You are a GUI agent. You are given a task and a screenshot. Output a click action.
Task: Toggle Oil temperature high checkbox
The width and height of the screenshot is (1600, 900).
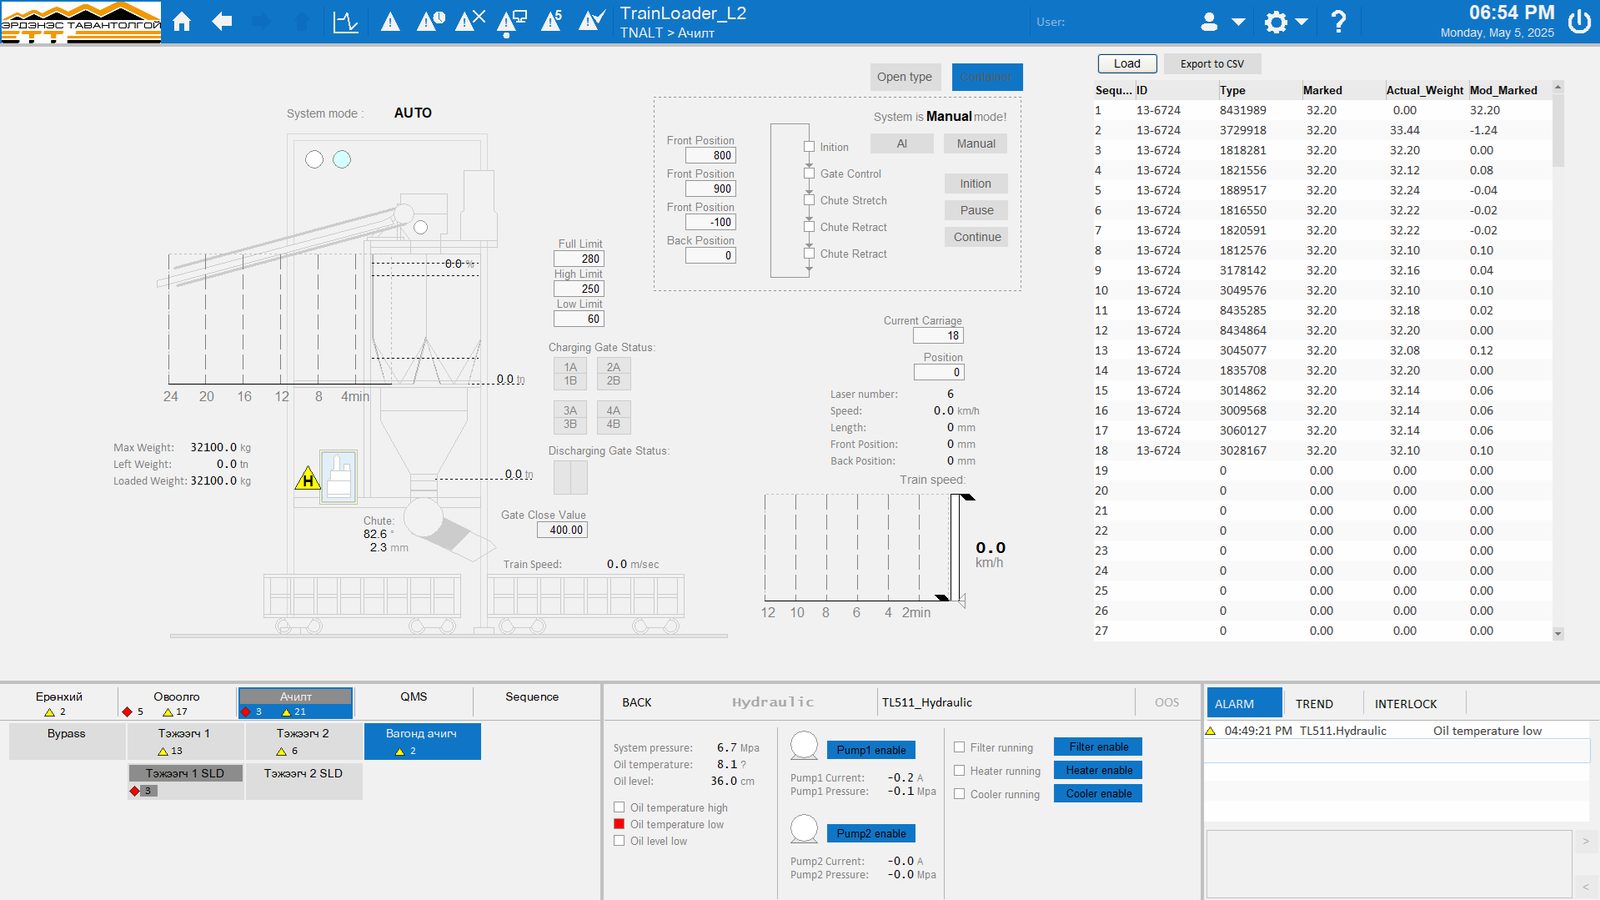point(619,807)
